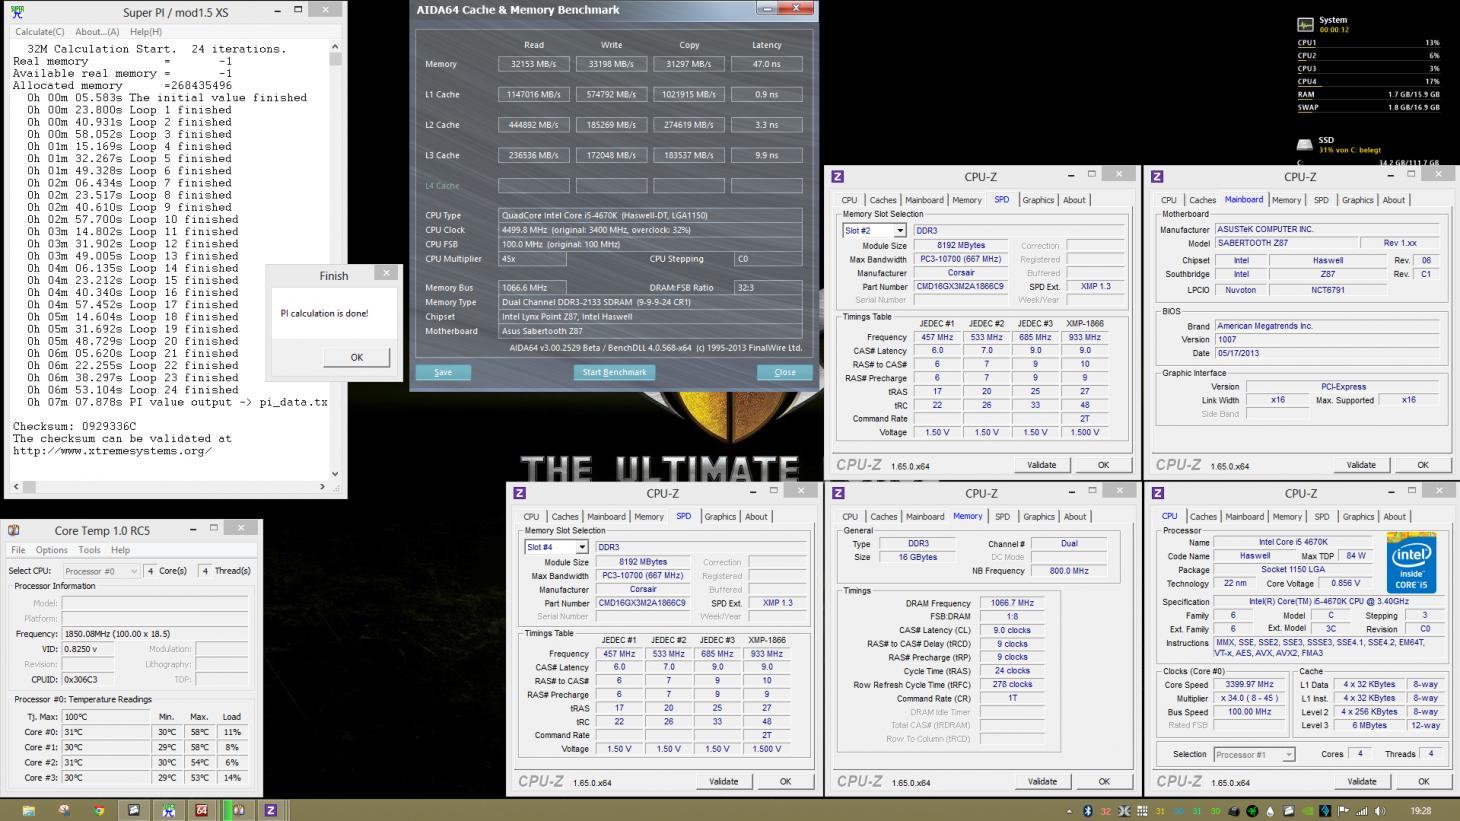The image size is (1460, 821).
Task: Click the Super PI title bar icon
Action: point(17,13)
